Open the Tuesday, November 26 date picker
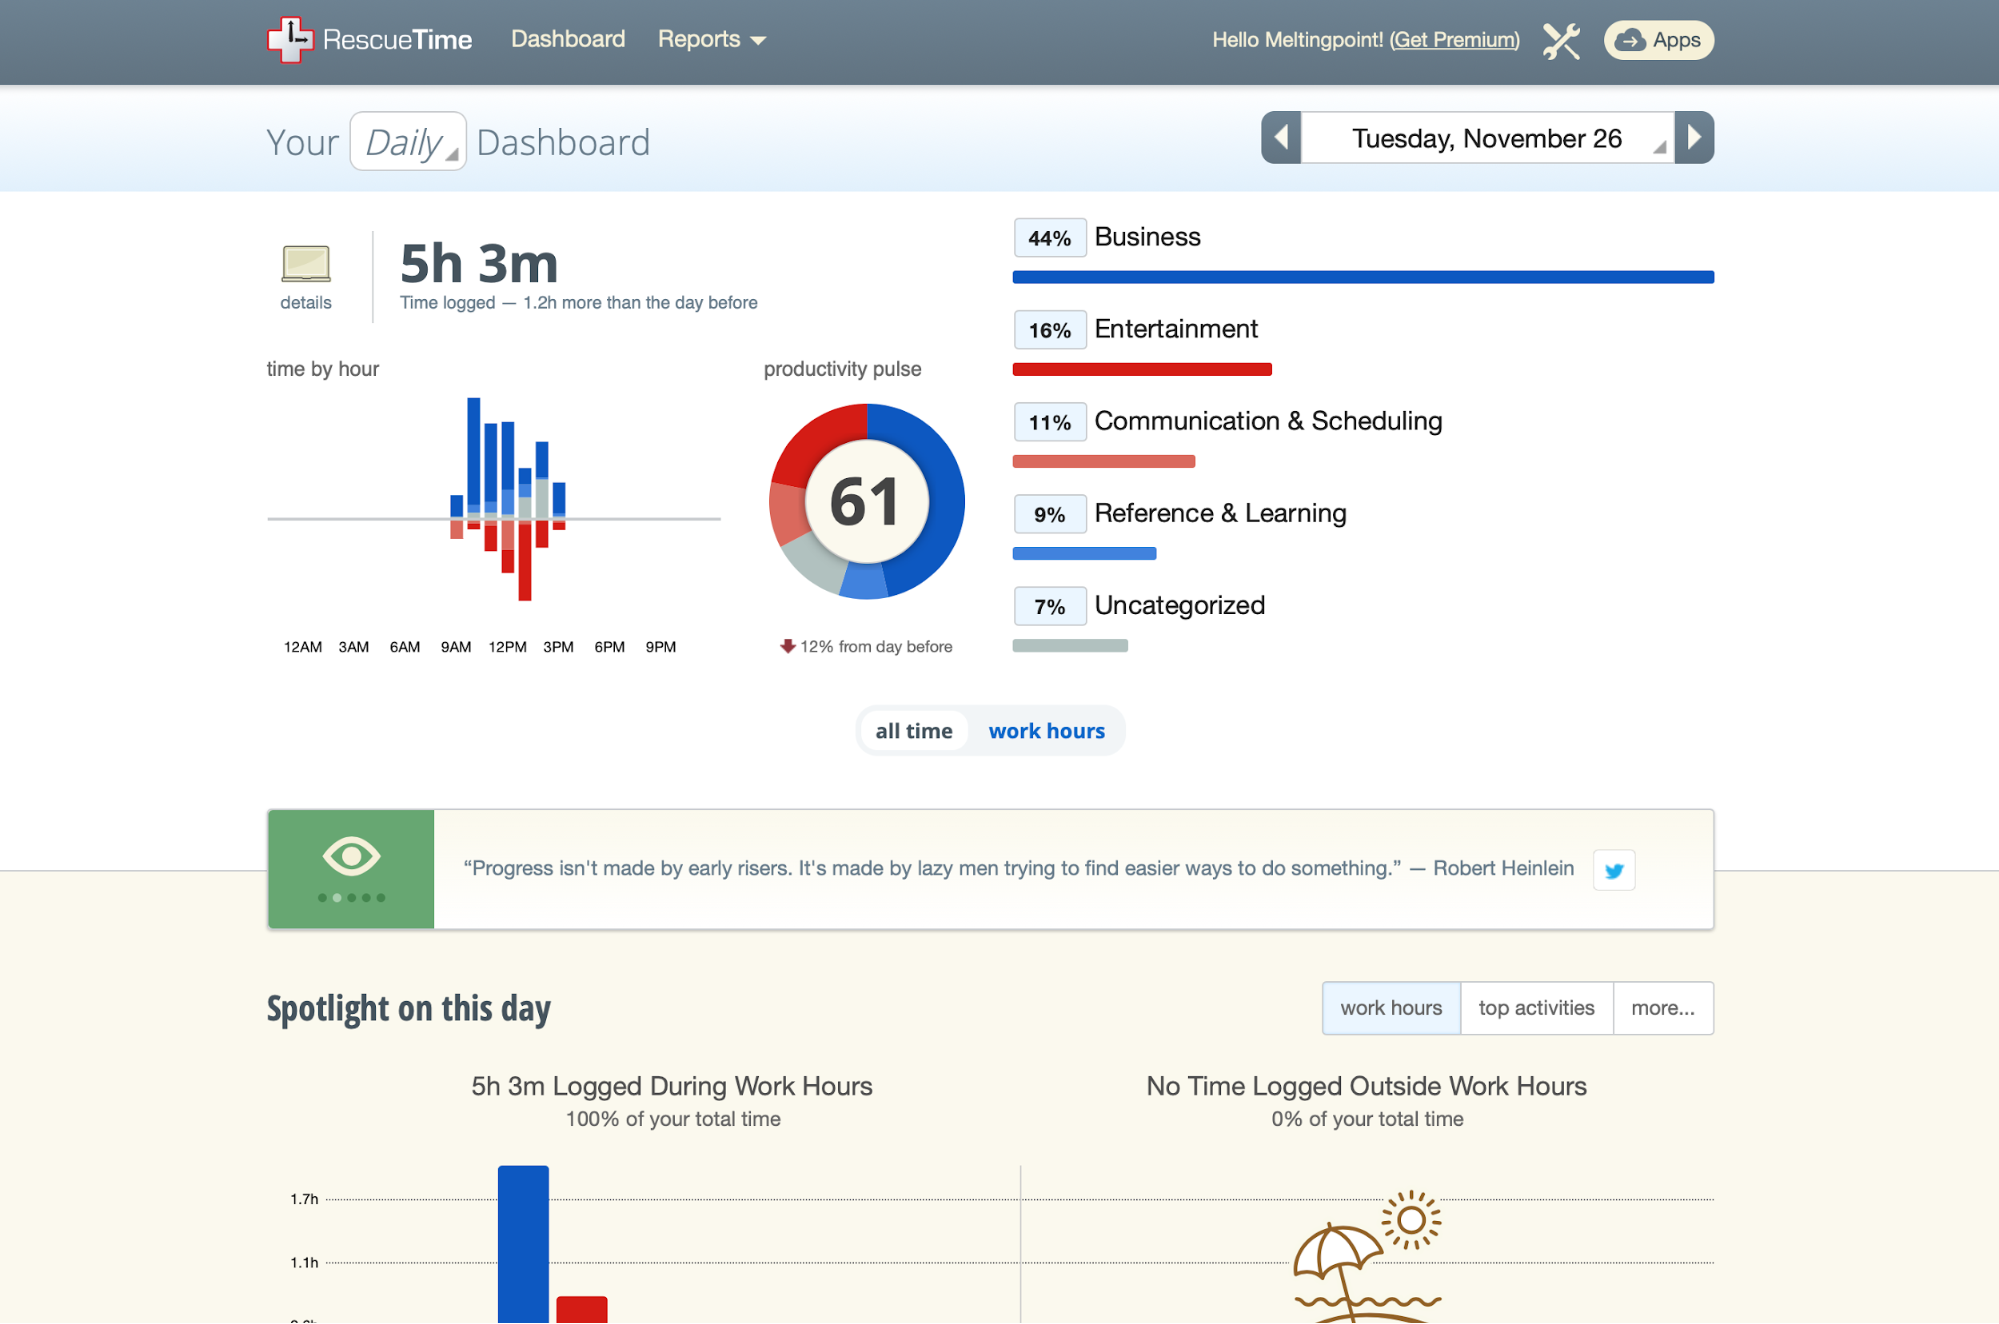The width and height of the screenshot is (1999, 1324). 1486,138
